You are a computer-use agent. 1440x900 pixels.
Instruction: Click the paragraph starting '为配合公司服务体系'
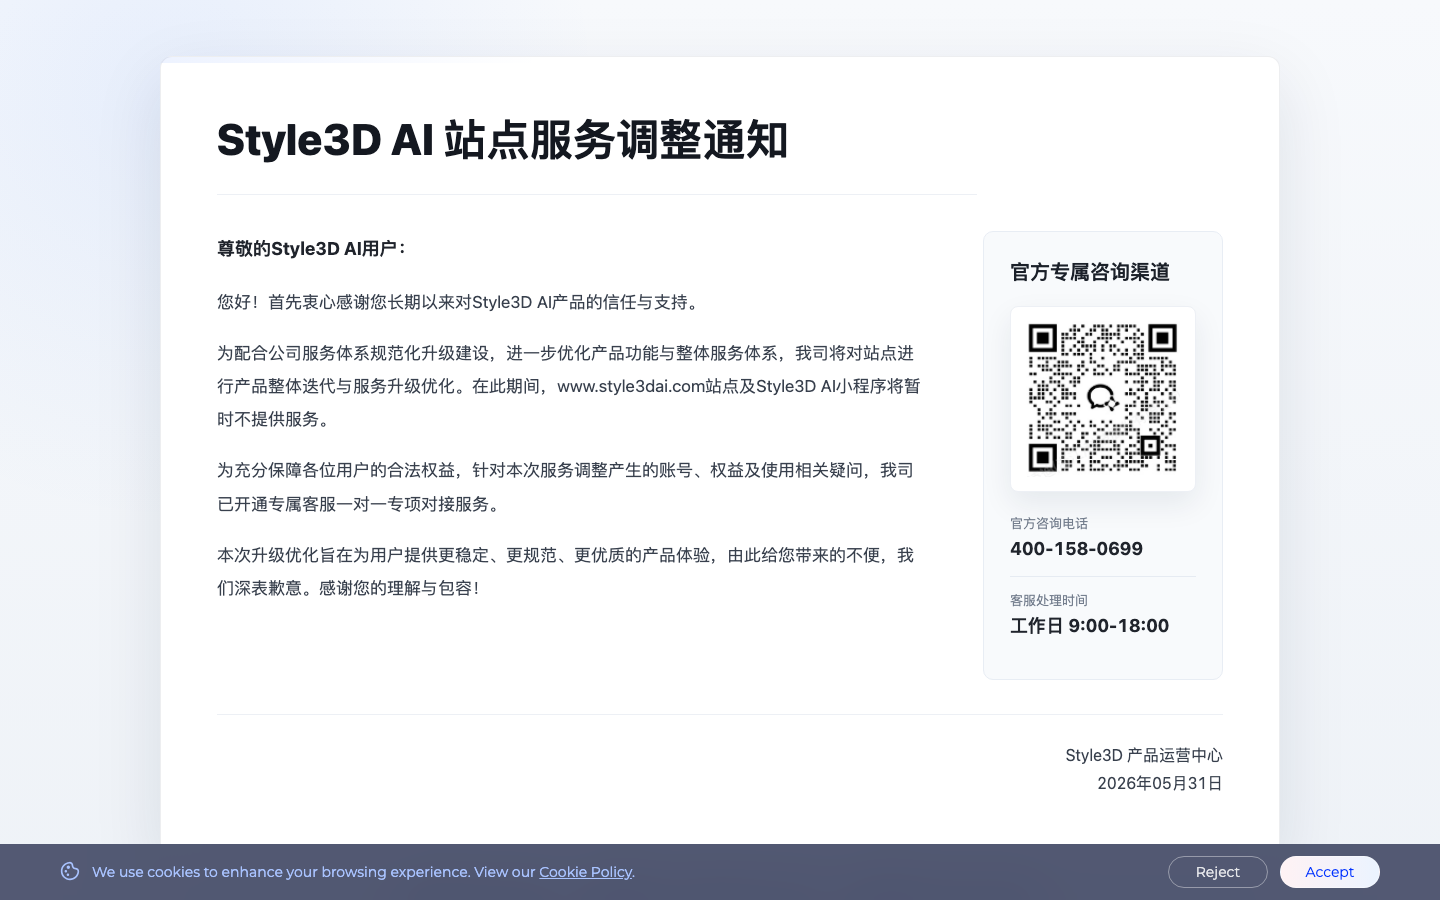pyautogui.click(x=569, y=386)
